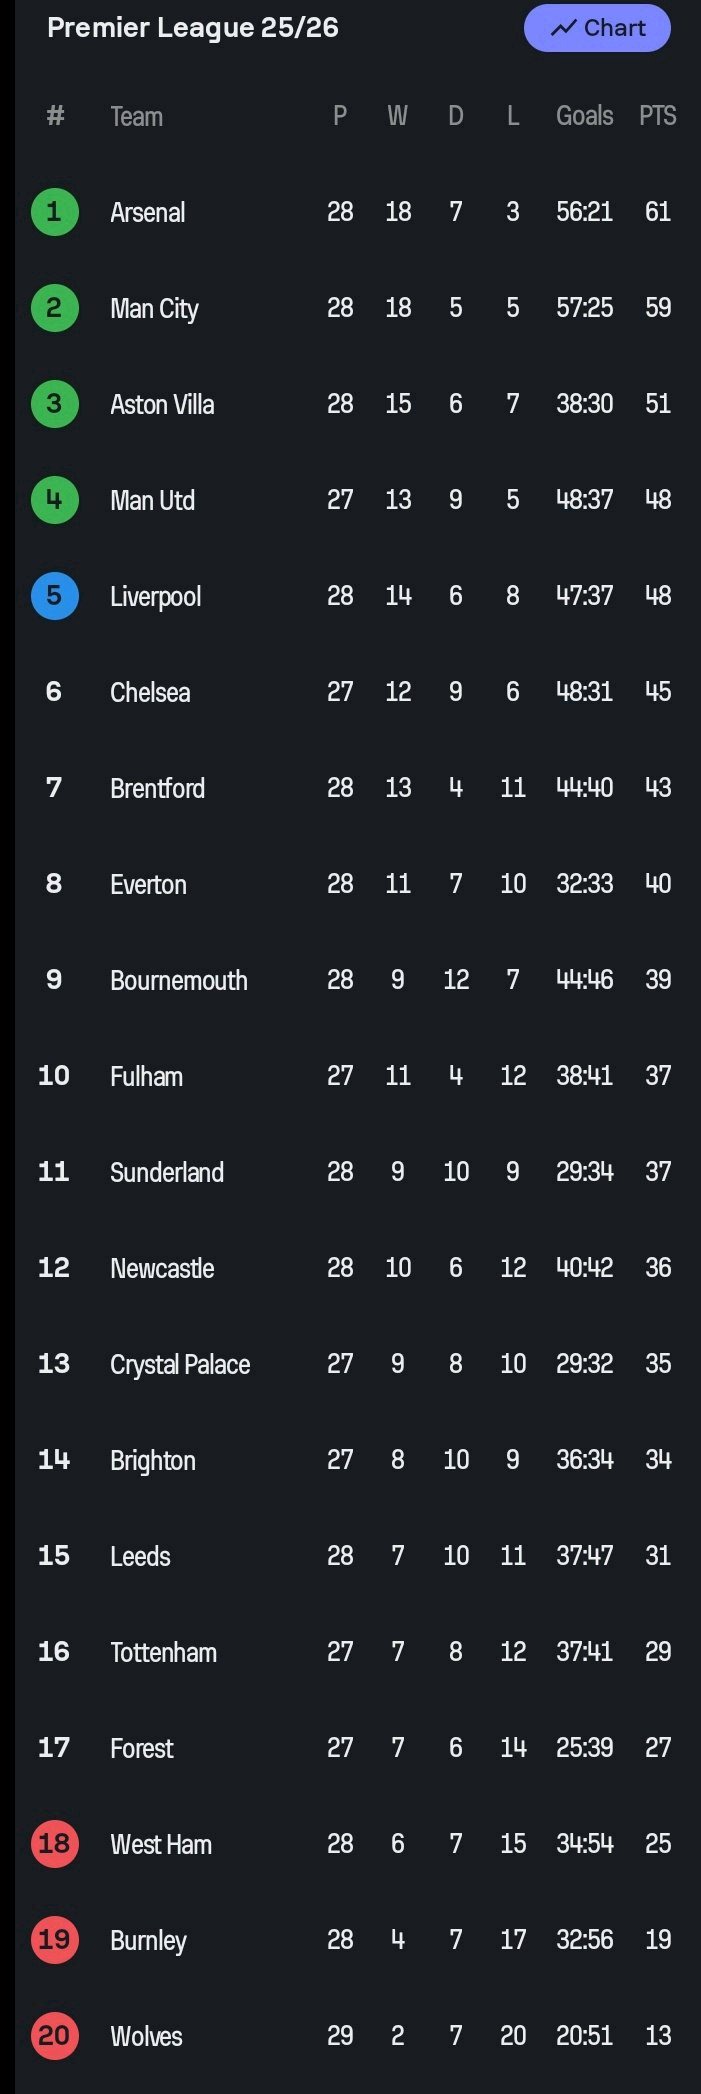
Task: Click the blue position 5 badge
Action: (54, 596)
